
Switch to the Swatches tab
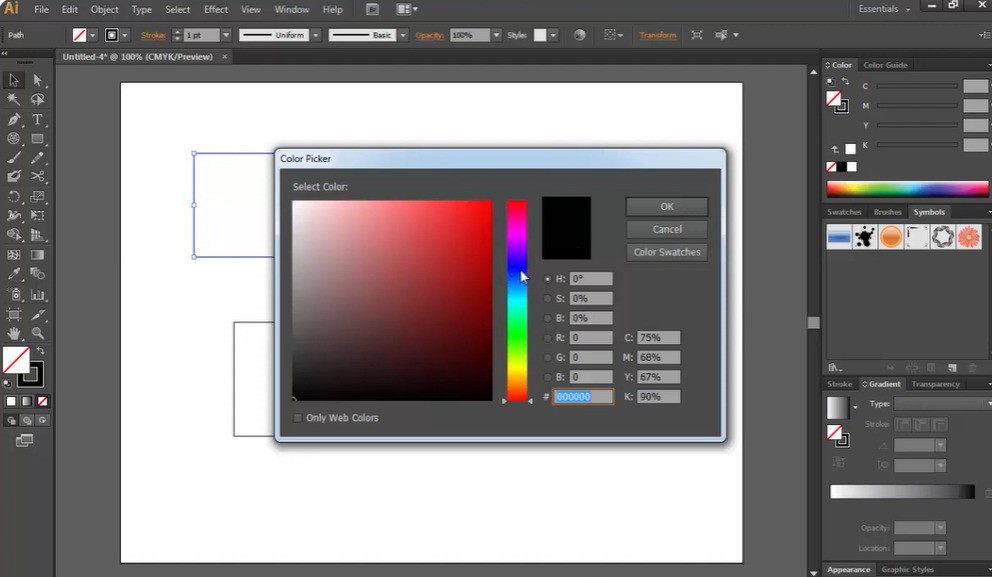pos(844,212)
